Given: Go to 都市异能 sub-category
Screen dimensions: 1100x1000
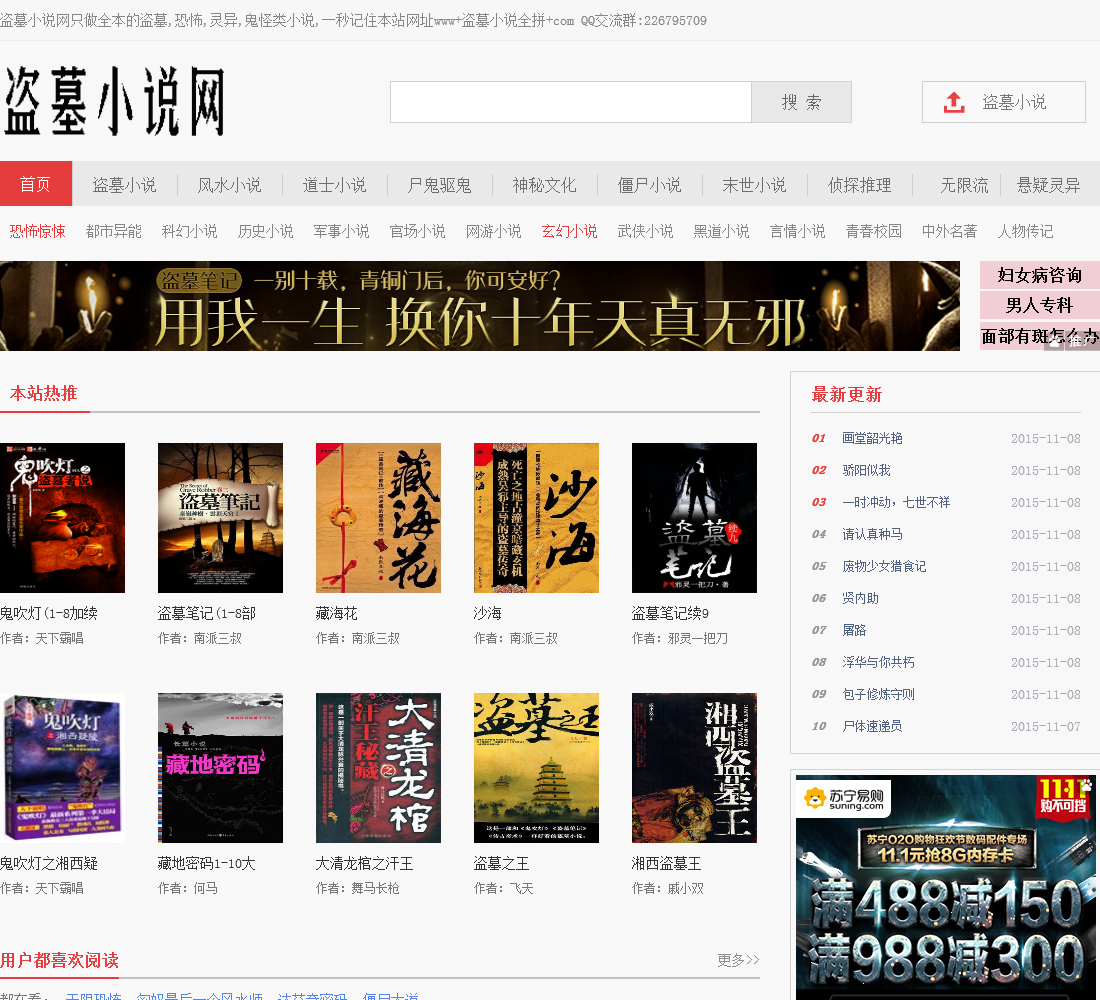Looking at the screenshot, I should pos(114,231).
